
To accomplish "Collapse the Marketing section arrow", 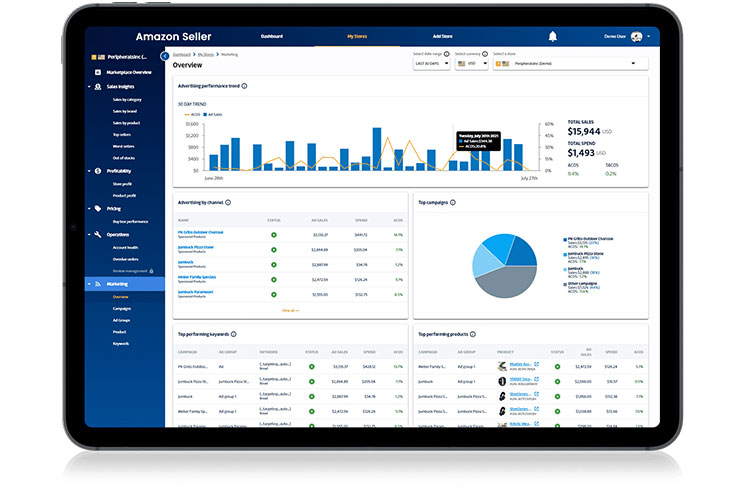I will click(89, 284).
